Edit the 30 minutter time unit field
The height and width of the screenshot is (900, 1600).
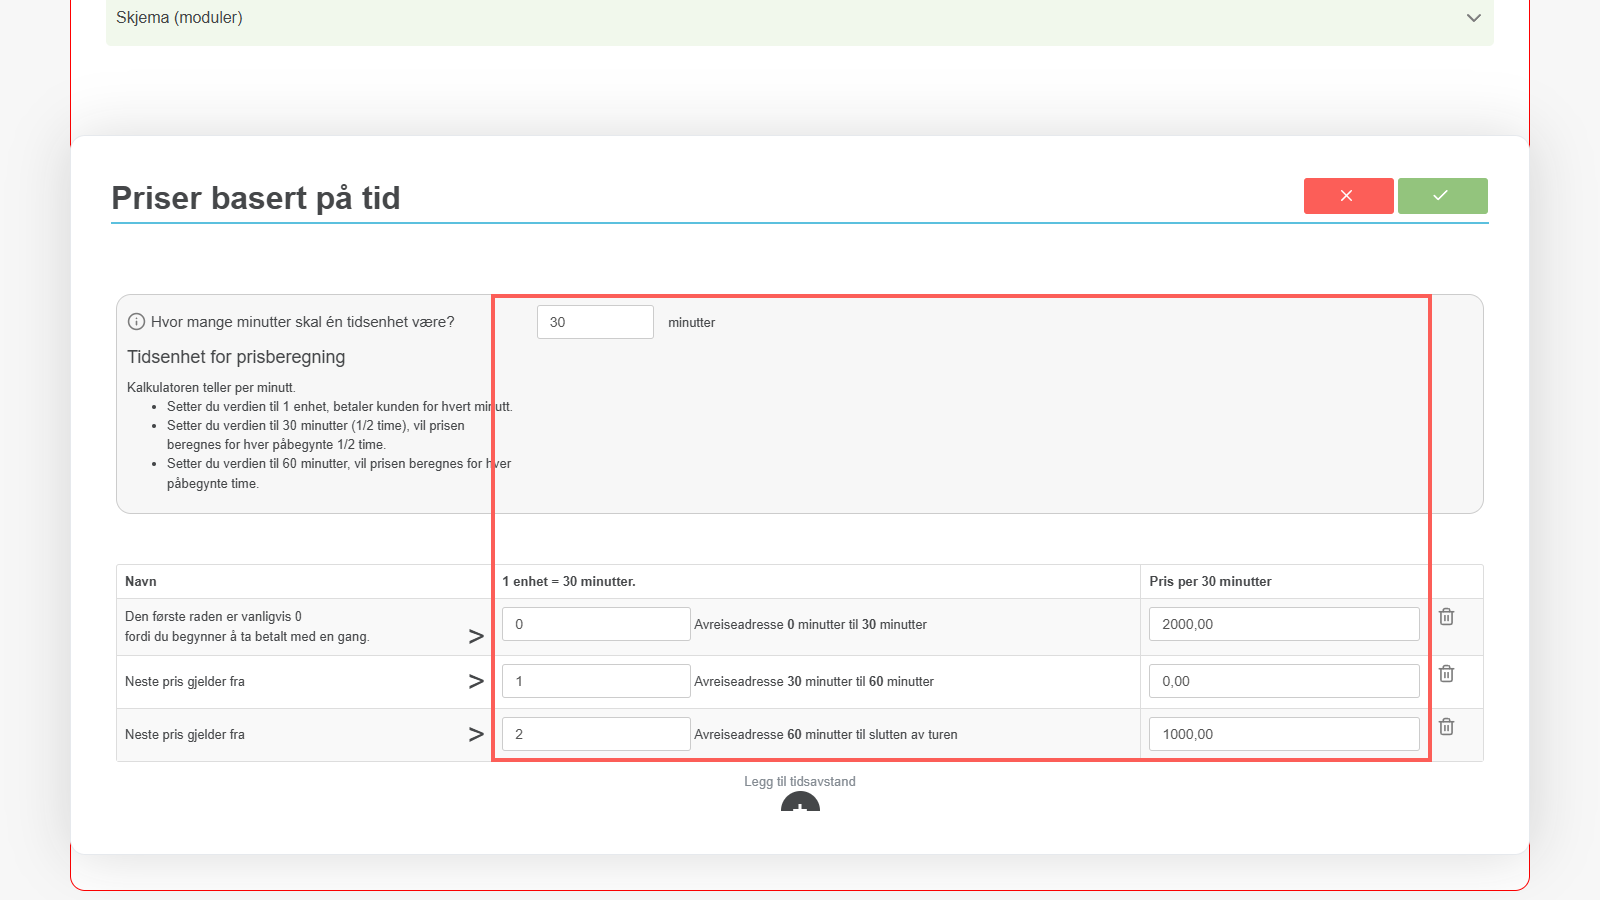(x=595, y=322)
